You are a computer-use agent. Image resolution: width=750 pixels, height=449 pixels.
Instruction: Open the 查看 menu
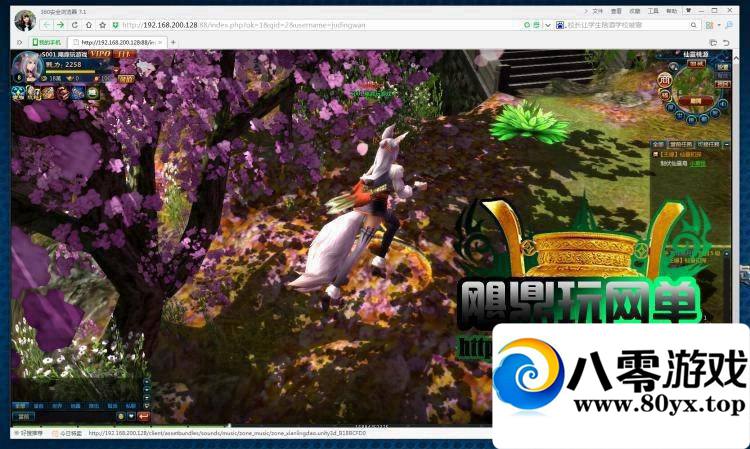click(617, 11)
